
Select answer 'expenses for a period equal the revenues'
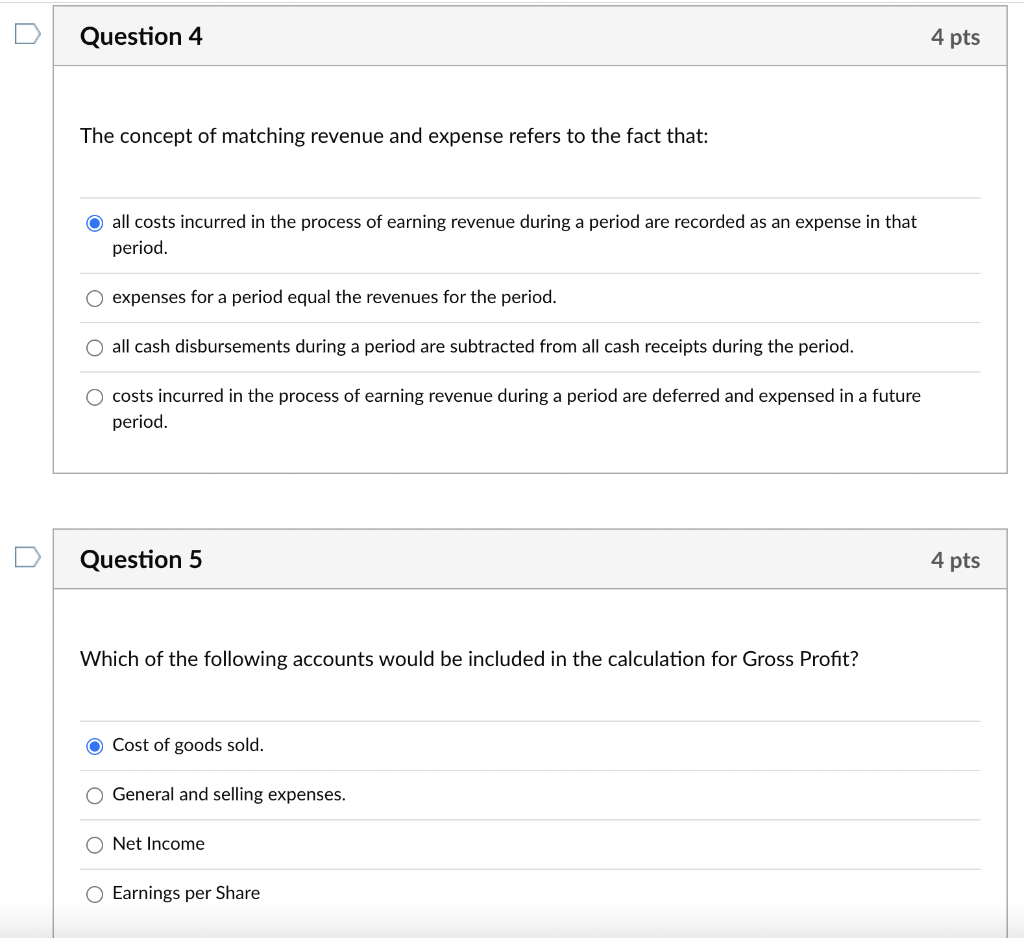(x=94, y=297)
